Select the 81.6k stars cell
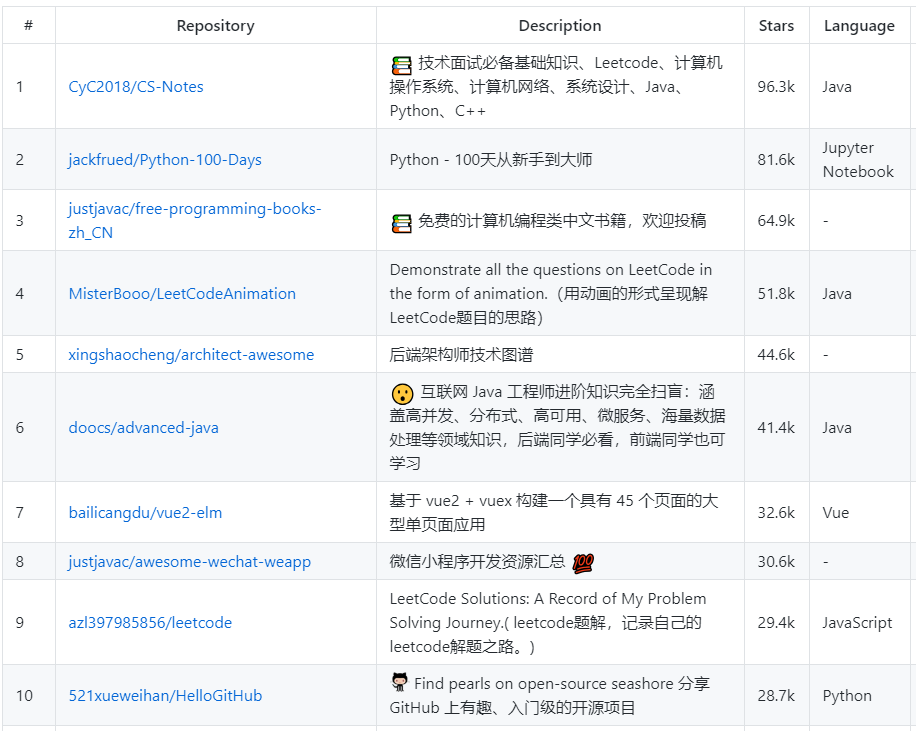The width and height of the screenshot is (916, 731). click(x=776, y=160)
